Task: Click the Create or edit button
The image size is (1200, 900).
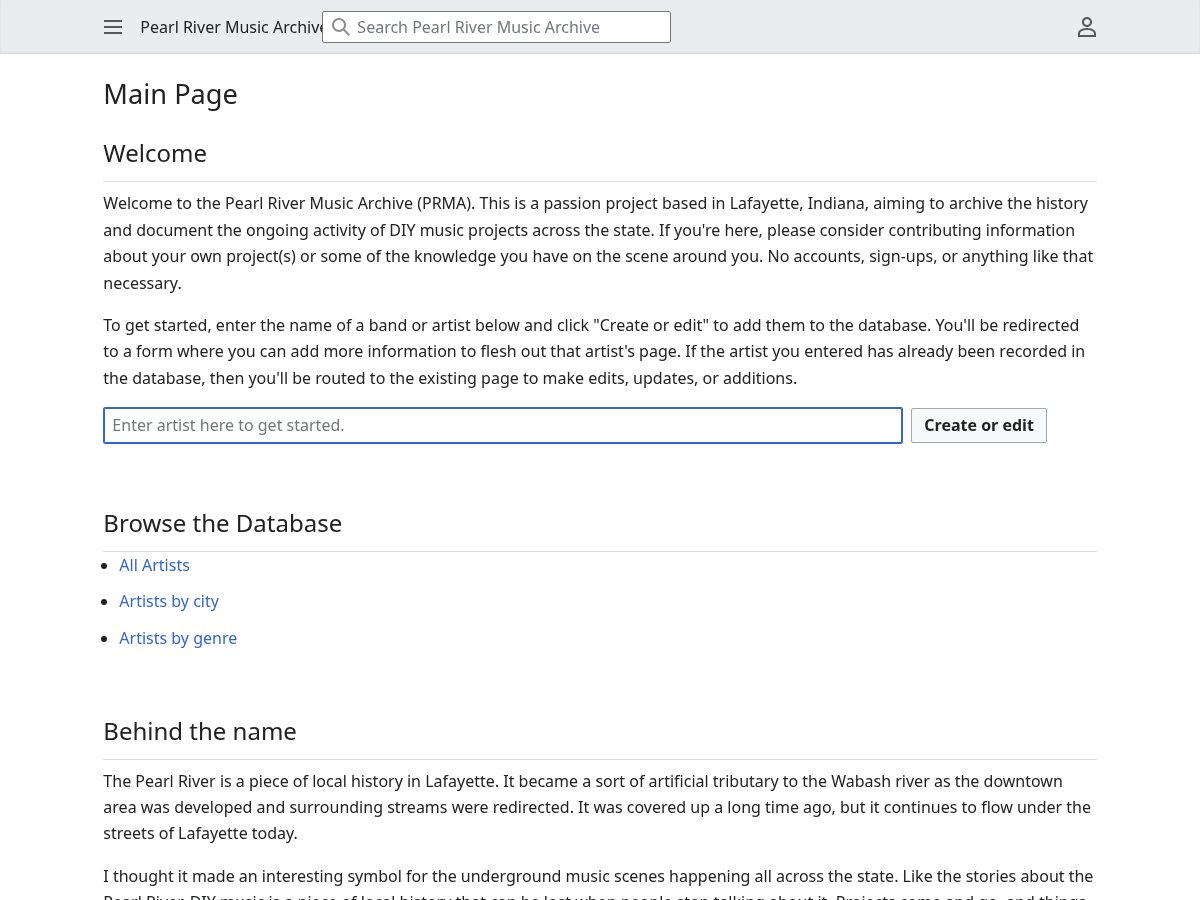Action: (x=979, y=425)
